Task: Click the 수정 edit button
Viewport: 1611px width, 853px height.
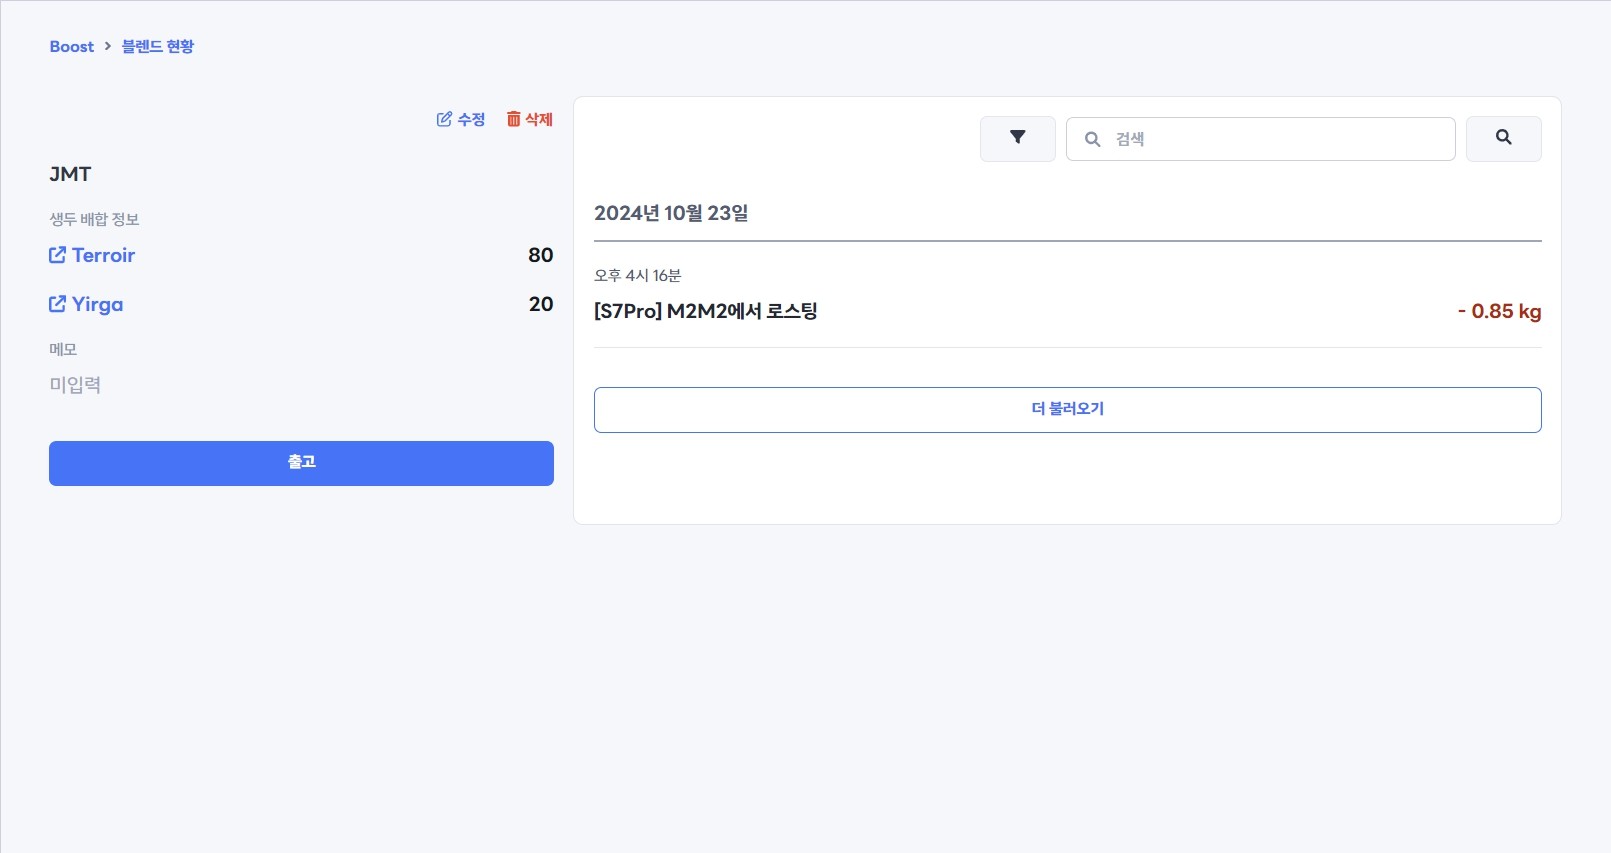Action: [x=461, y=119]
